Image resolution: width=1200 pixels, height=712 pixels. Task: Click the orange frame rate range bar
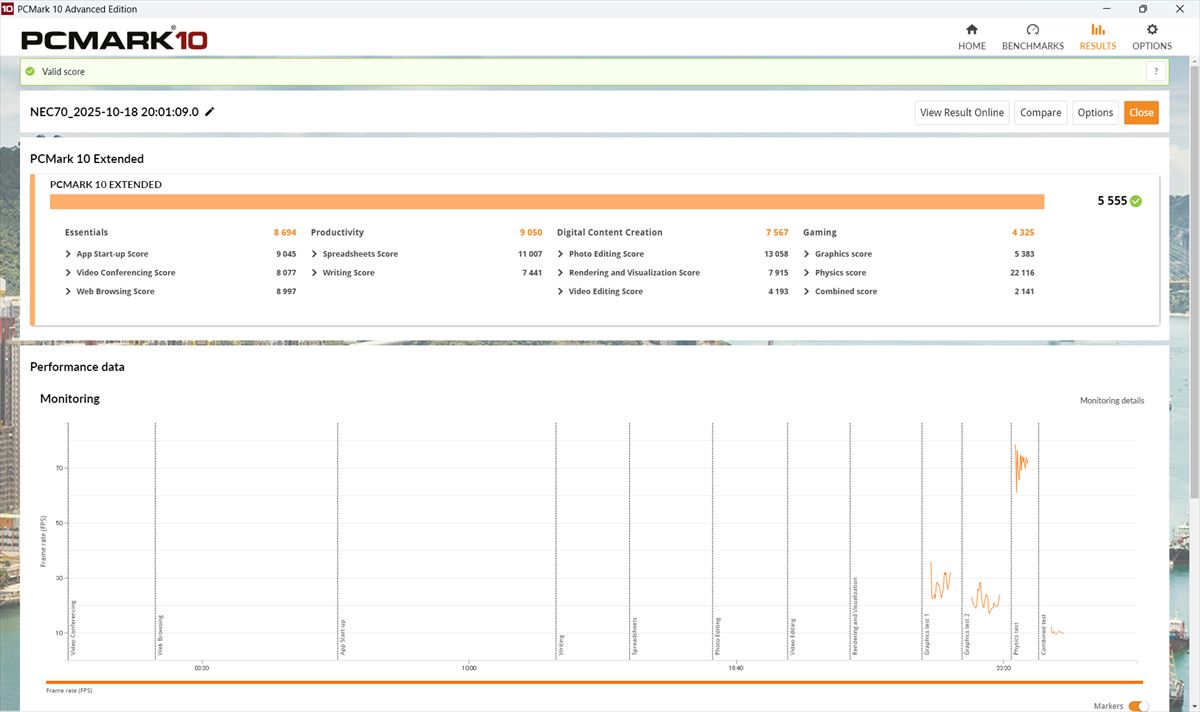597,683
